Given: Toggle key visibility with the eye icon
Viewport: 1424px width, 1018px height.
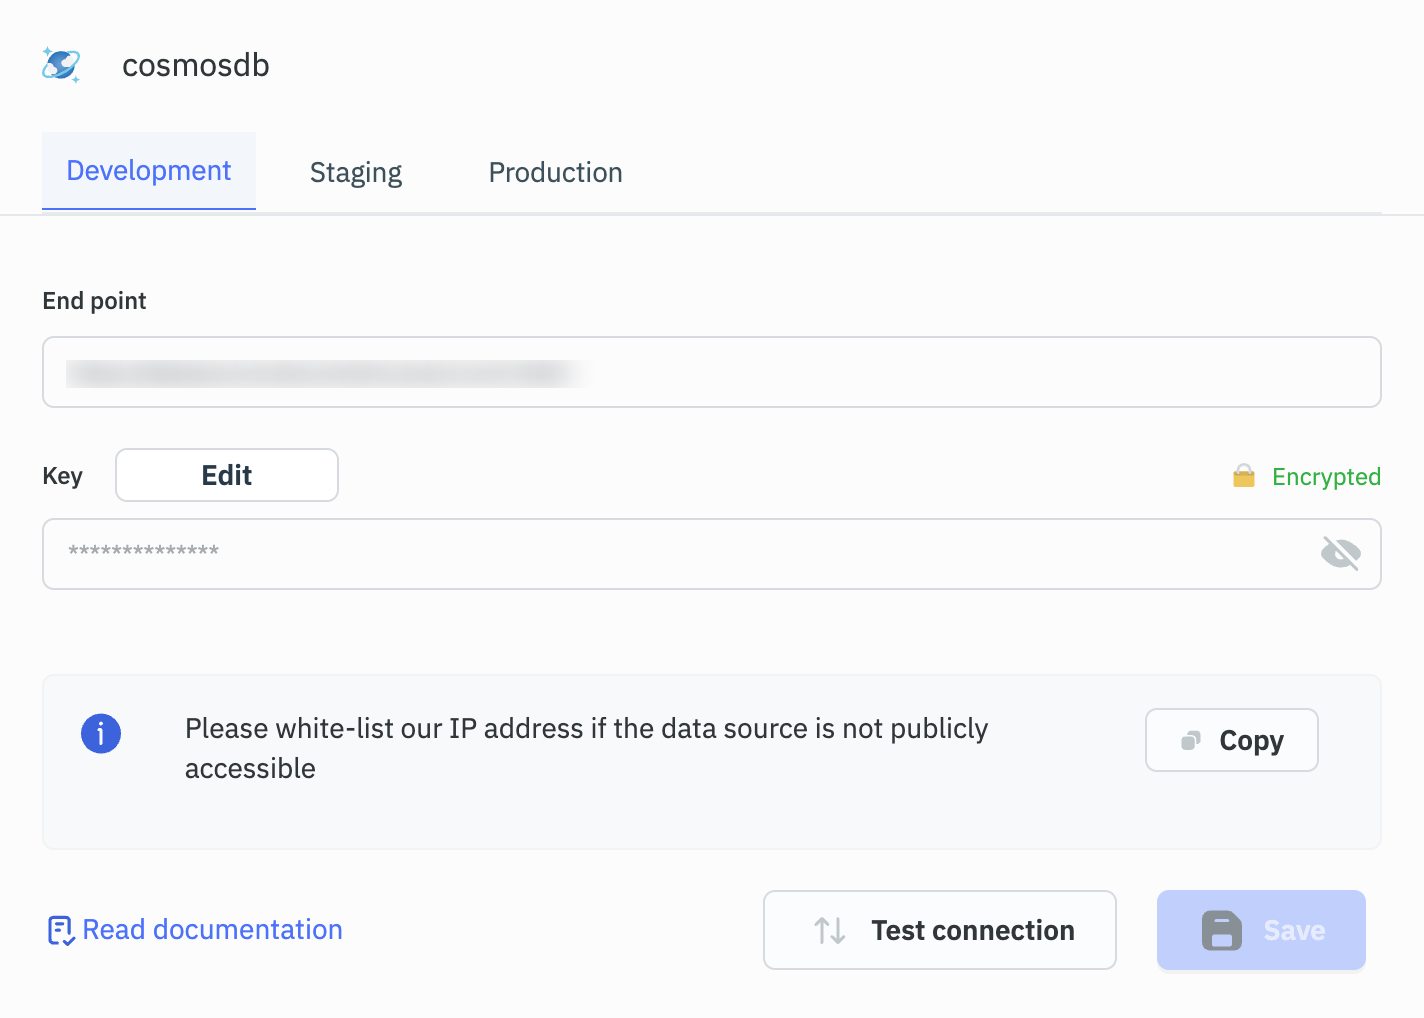Looking at the screenshot, I should 1340,553.
